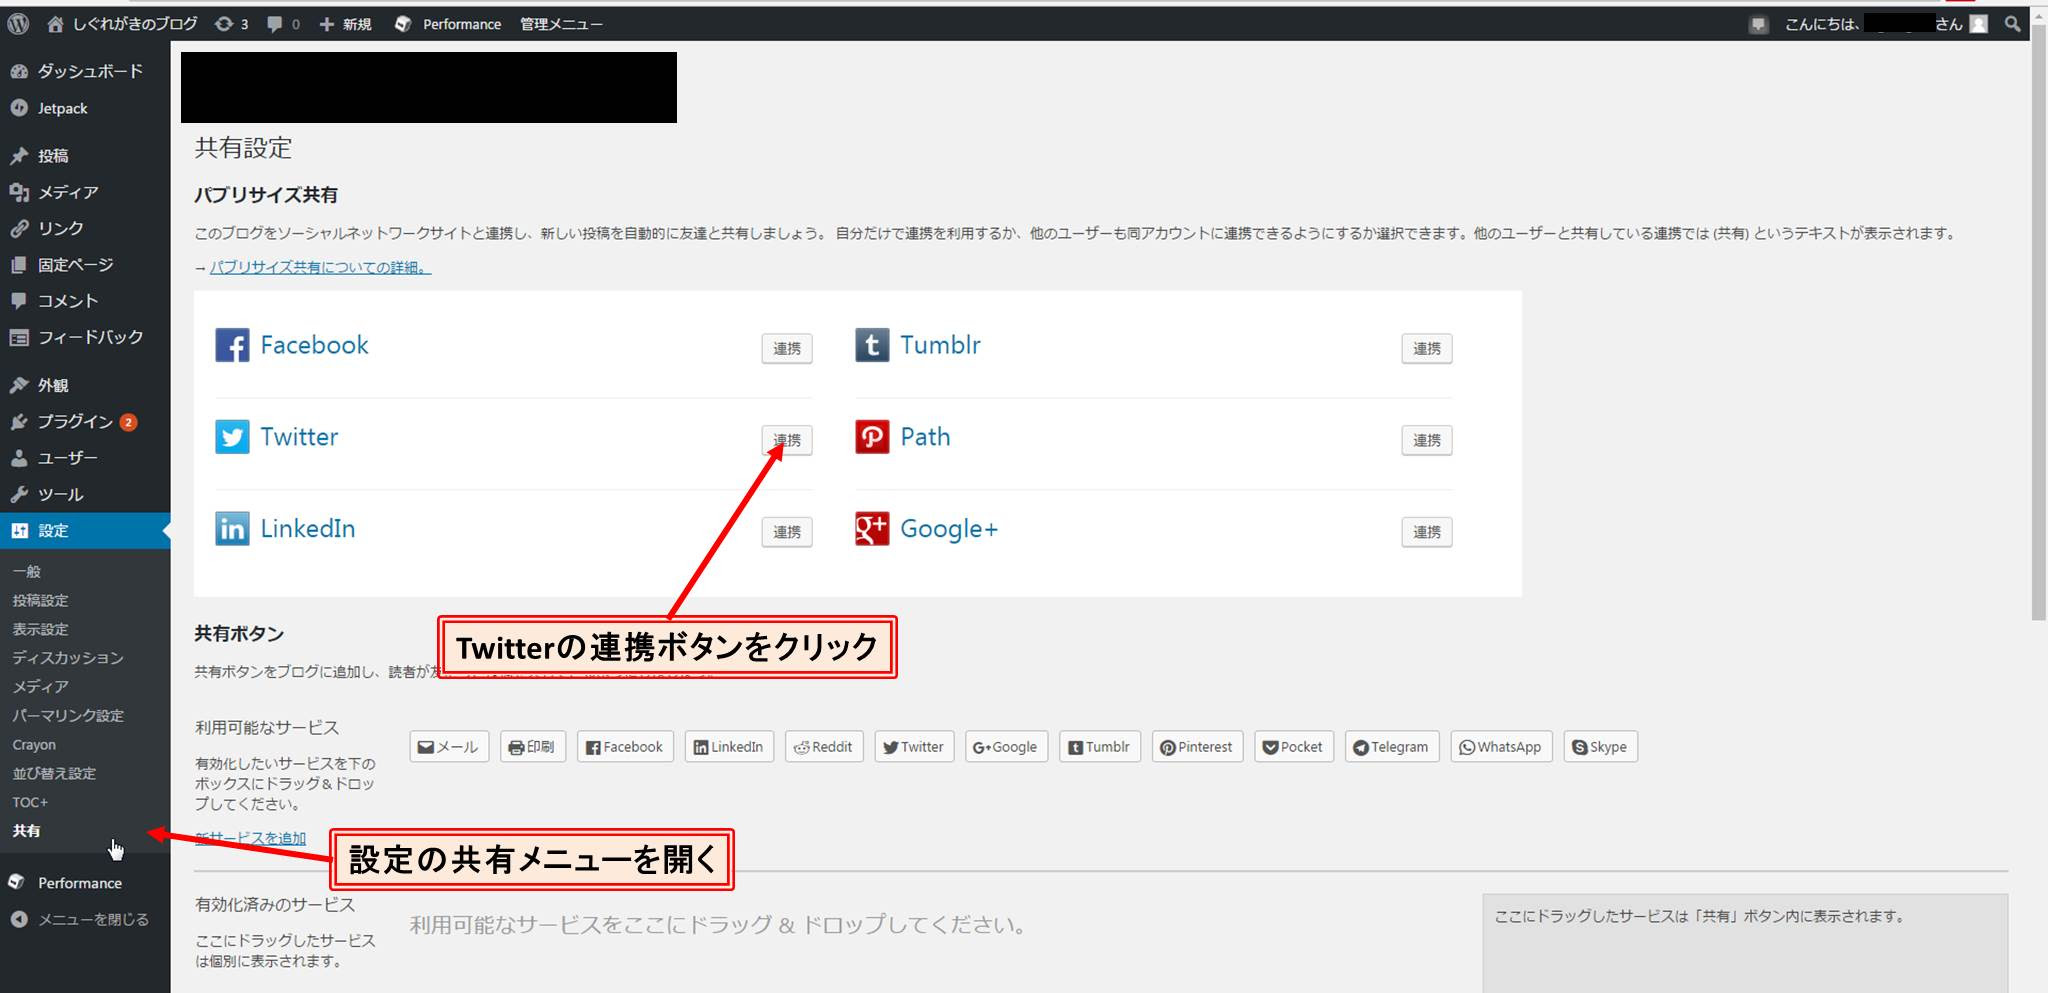Open the フィードバック sidebar menu

click(x=85, y=337)
